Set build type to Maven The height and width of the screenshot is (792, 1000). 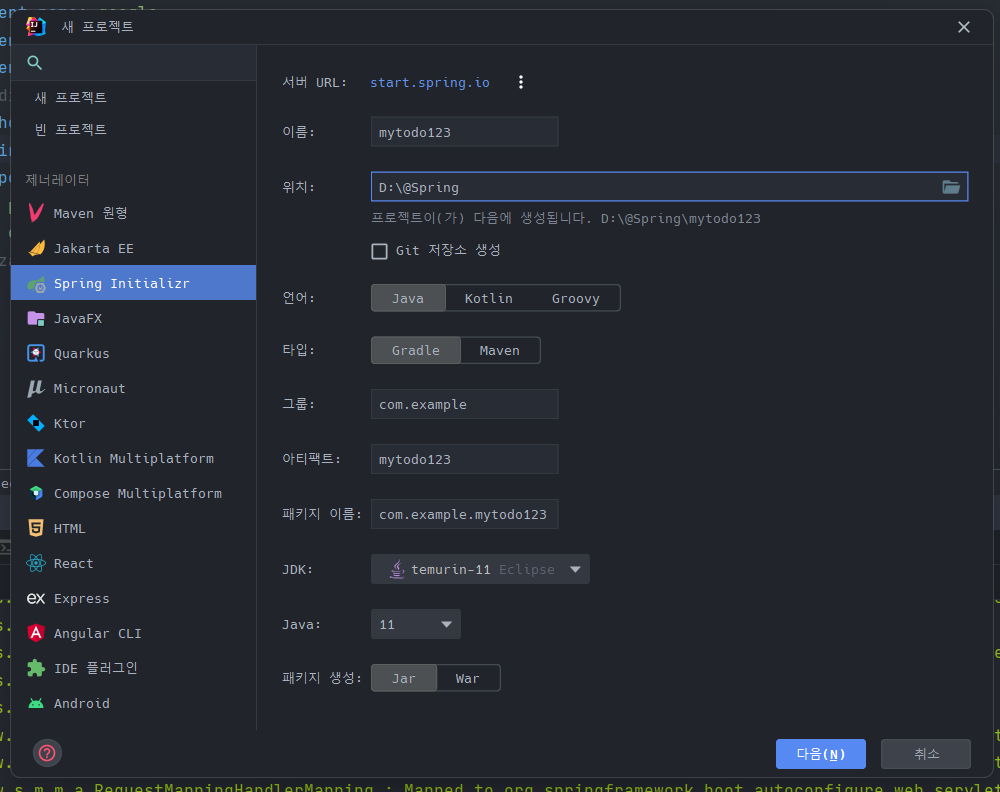point(499,351)
